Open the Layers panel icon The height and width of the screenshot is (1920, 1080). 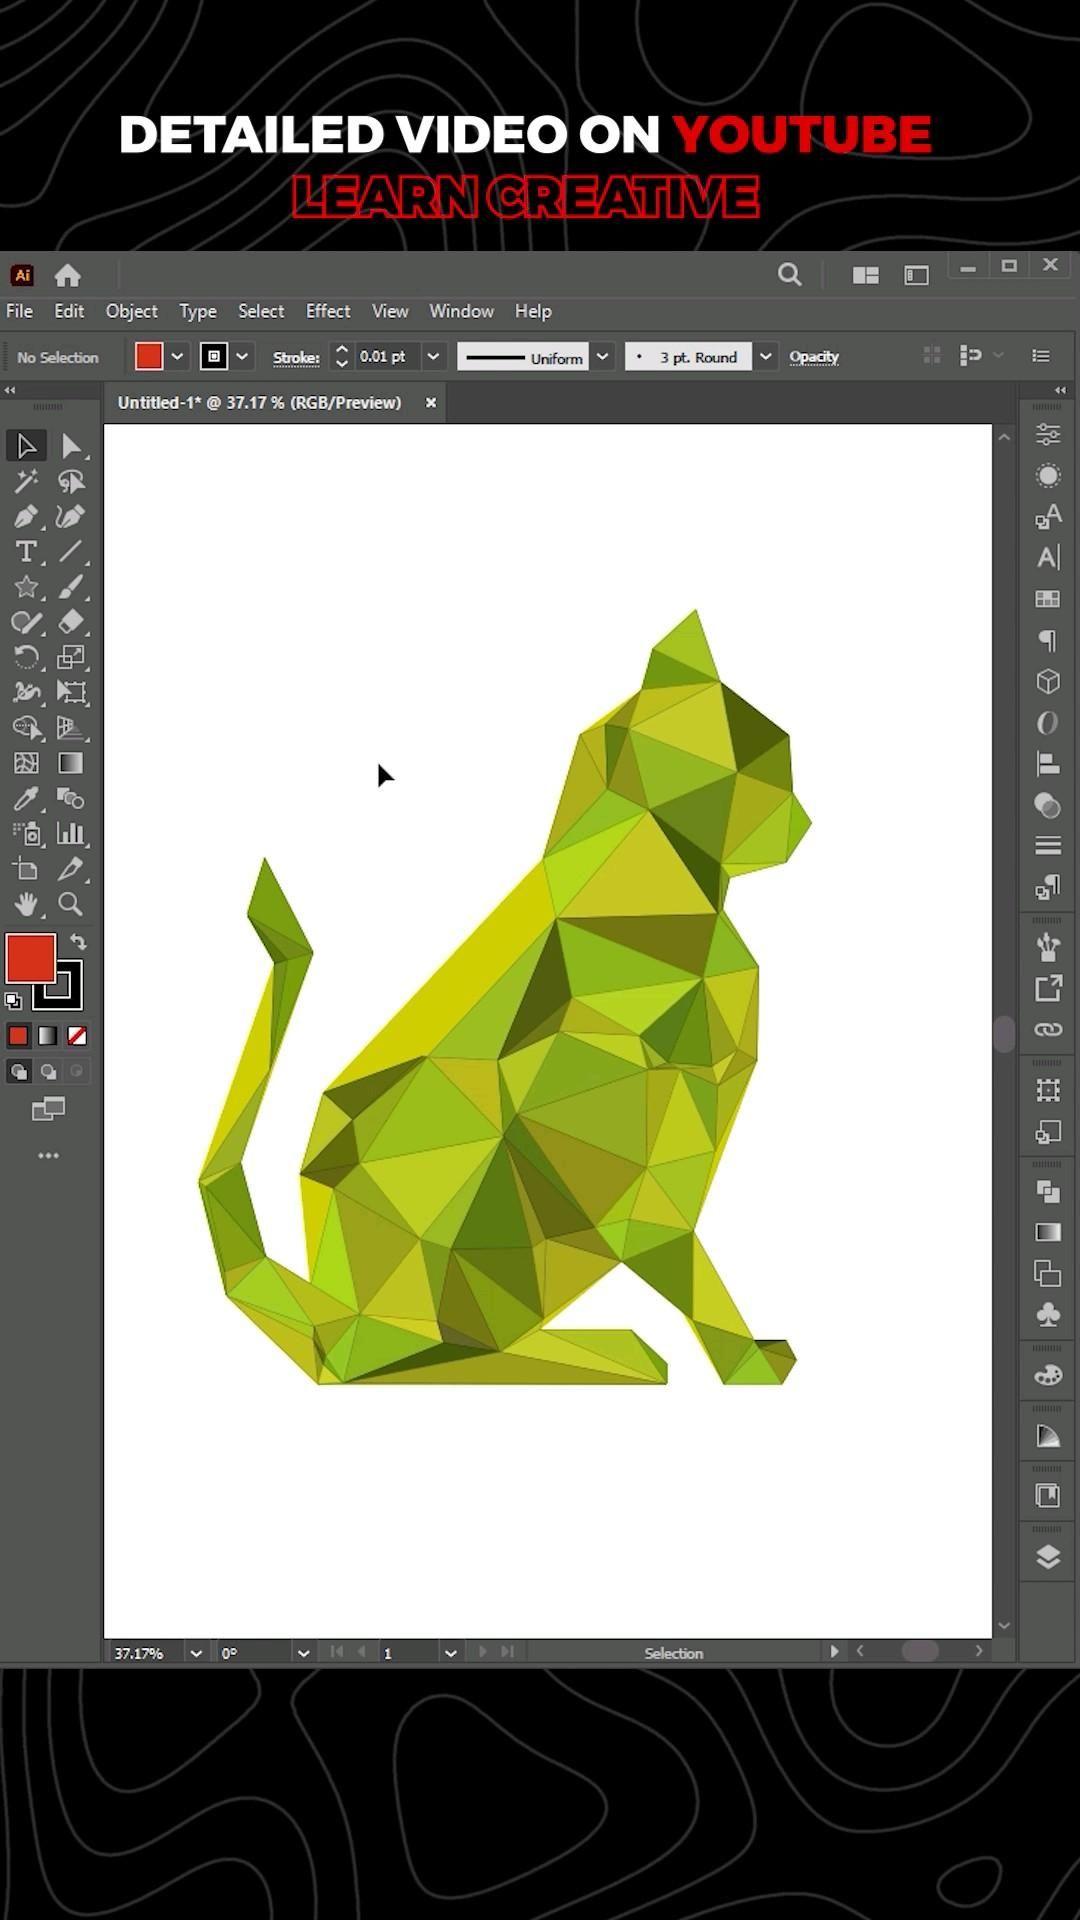[1048, 1557]
